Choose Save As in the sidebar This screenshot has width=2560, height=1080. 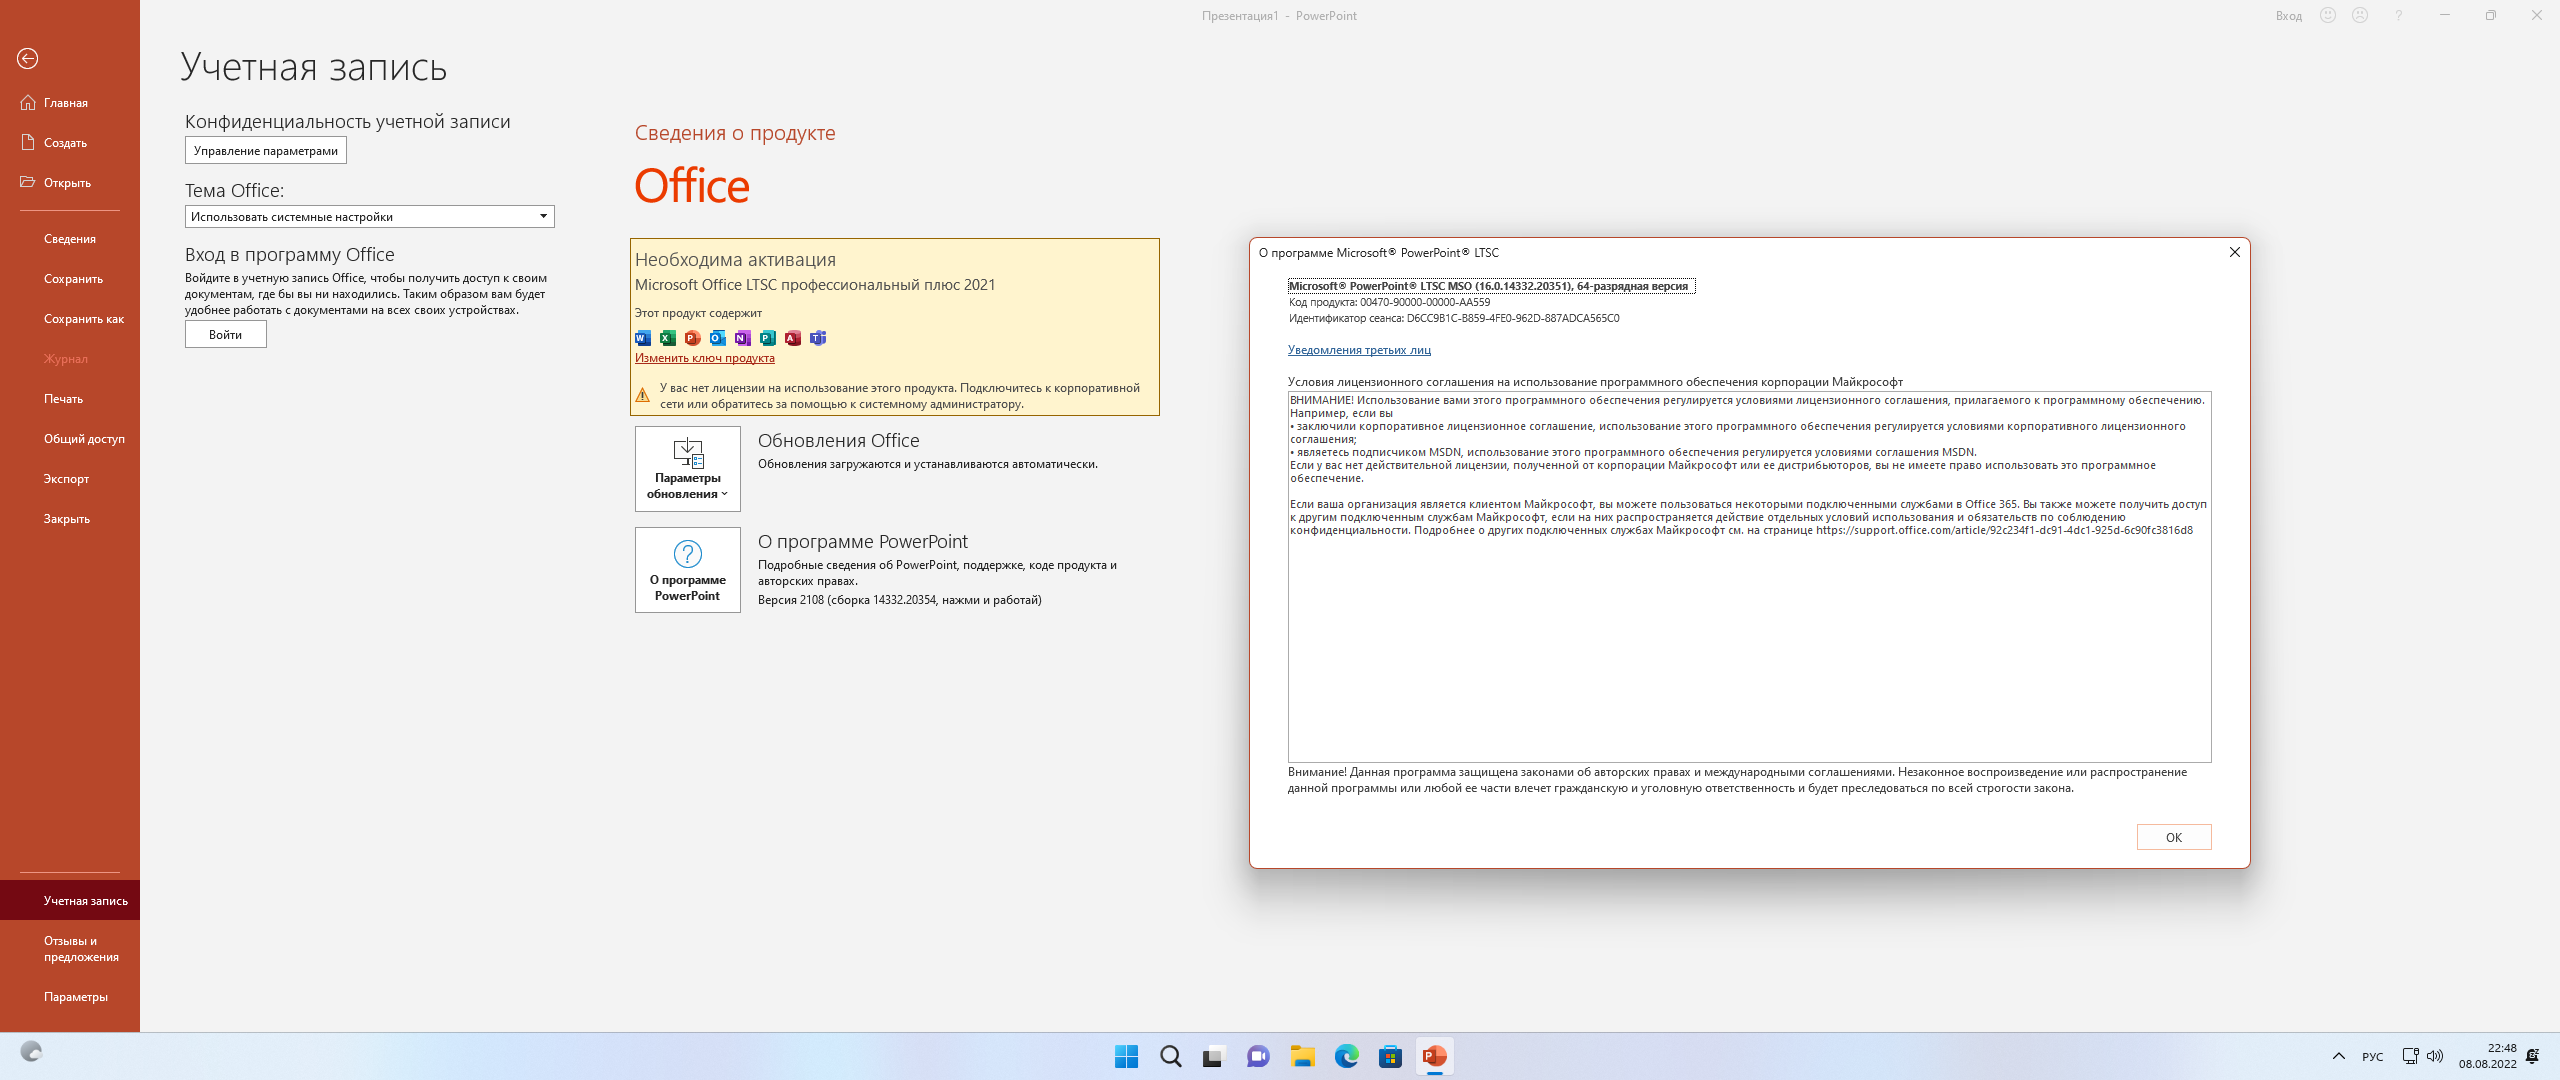[70, 319]
